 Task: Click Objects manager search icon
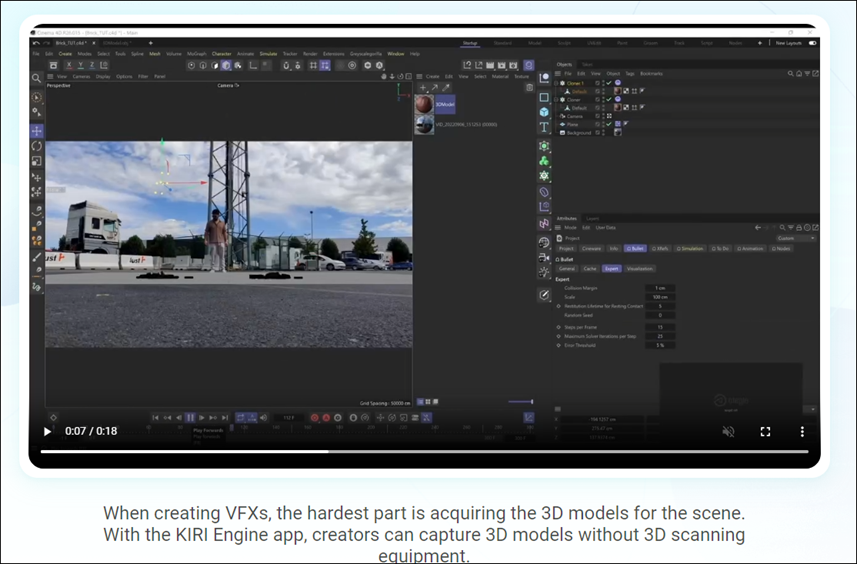click(790, 73)
